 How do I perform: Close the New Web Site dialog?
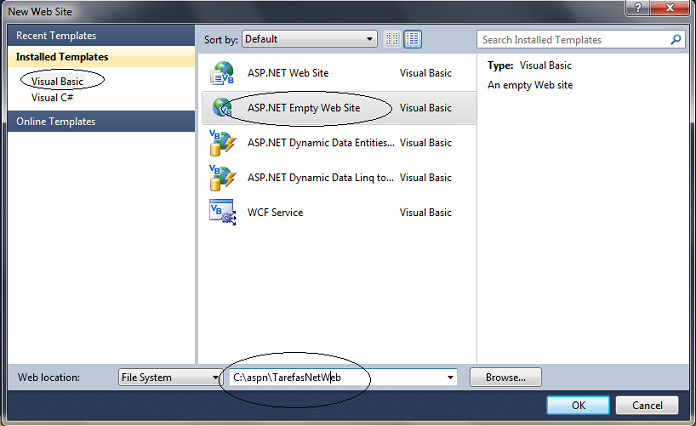[x=670, y=8]
